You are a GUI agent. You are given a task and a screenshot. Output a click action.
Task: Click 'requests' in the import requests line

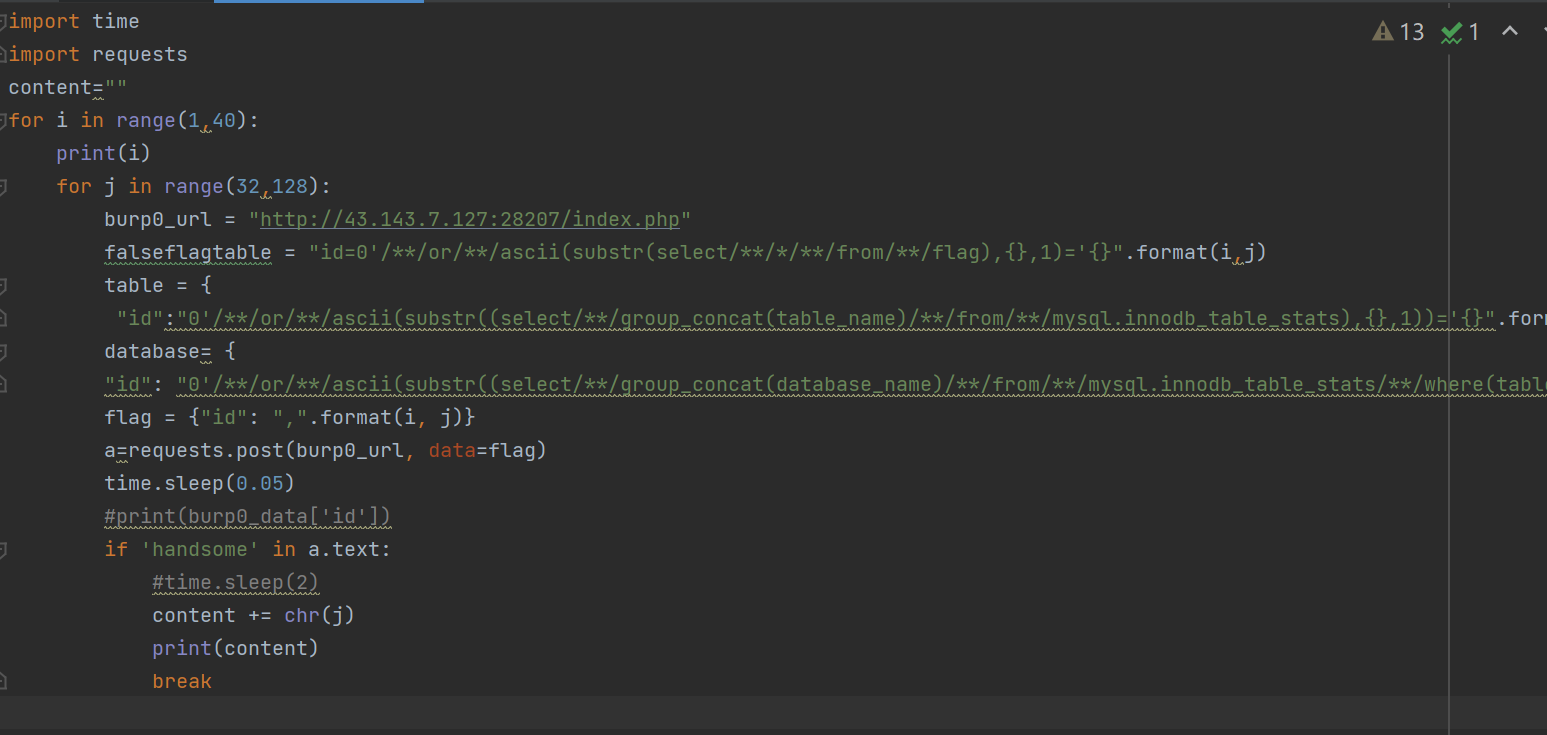[x=140, y=54]
